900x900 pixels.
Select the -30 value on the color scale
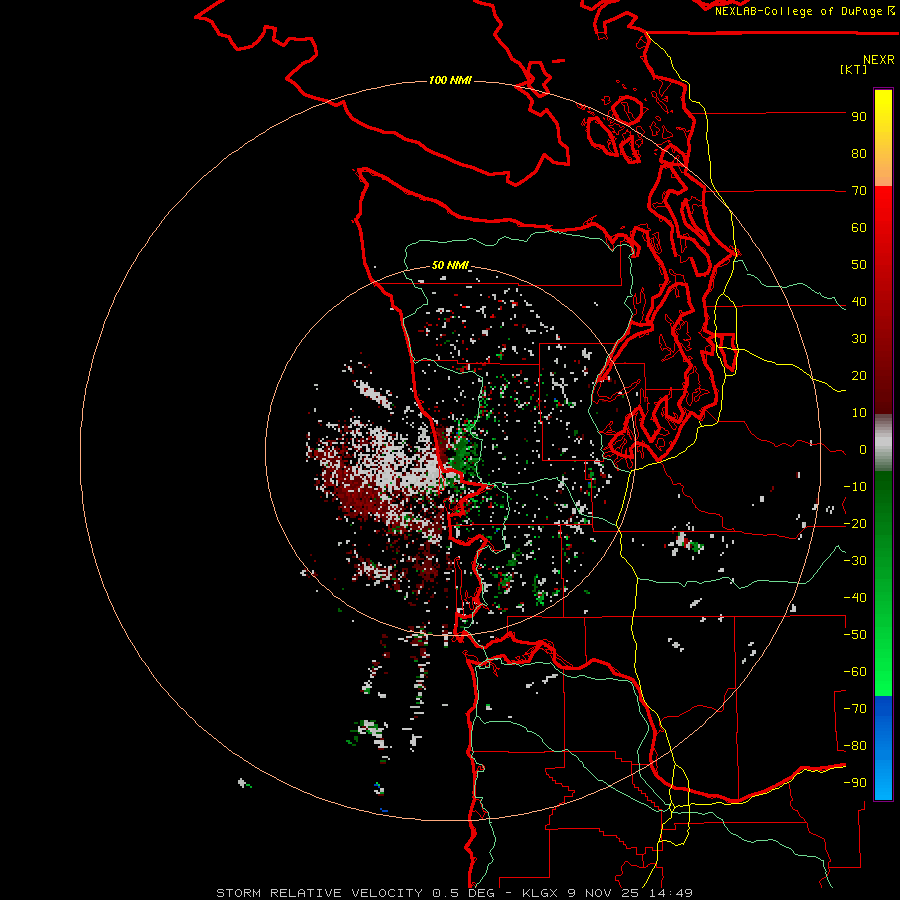pos(855,561)
